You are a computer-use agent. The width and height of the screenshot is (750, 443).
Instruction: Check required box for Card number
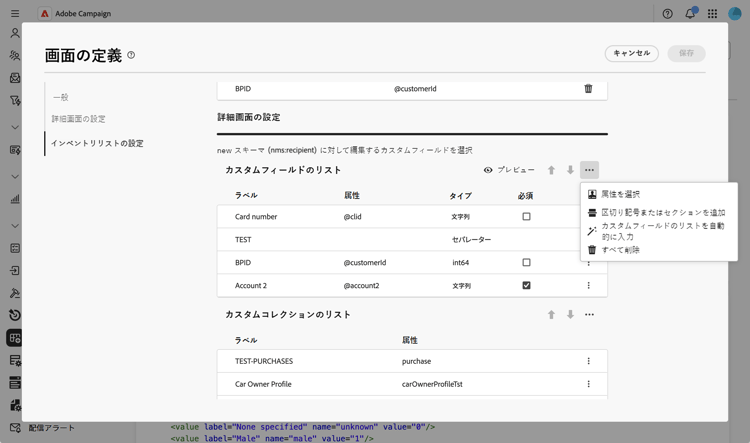[526, 217]
